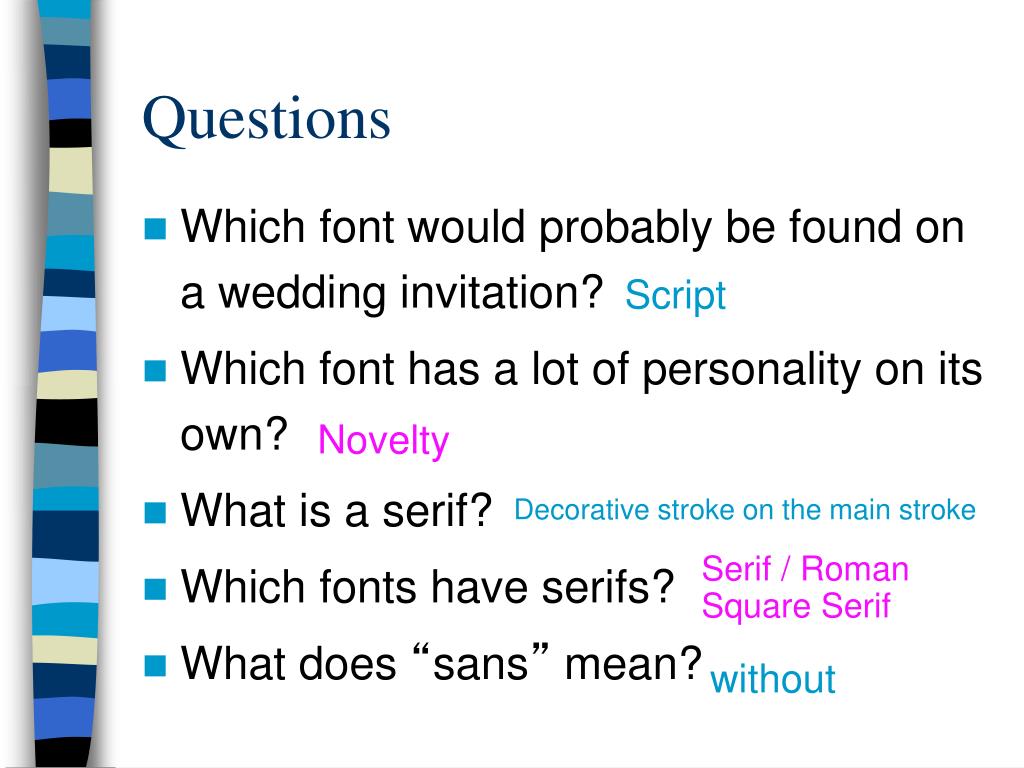Click the "Decorative stroke on the main stroke" answer
Viewport: 1024px width, 768px height.
pyautogui.click(x=745, y=510)
